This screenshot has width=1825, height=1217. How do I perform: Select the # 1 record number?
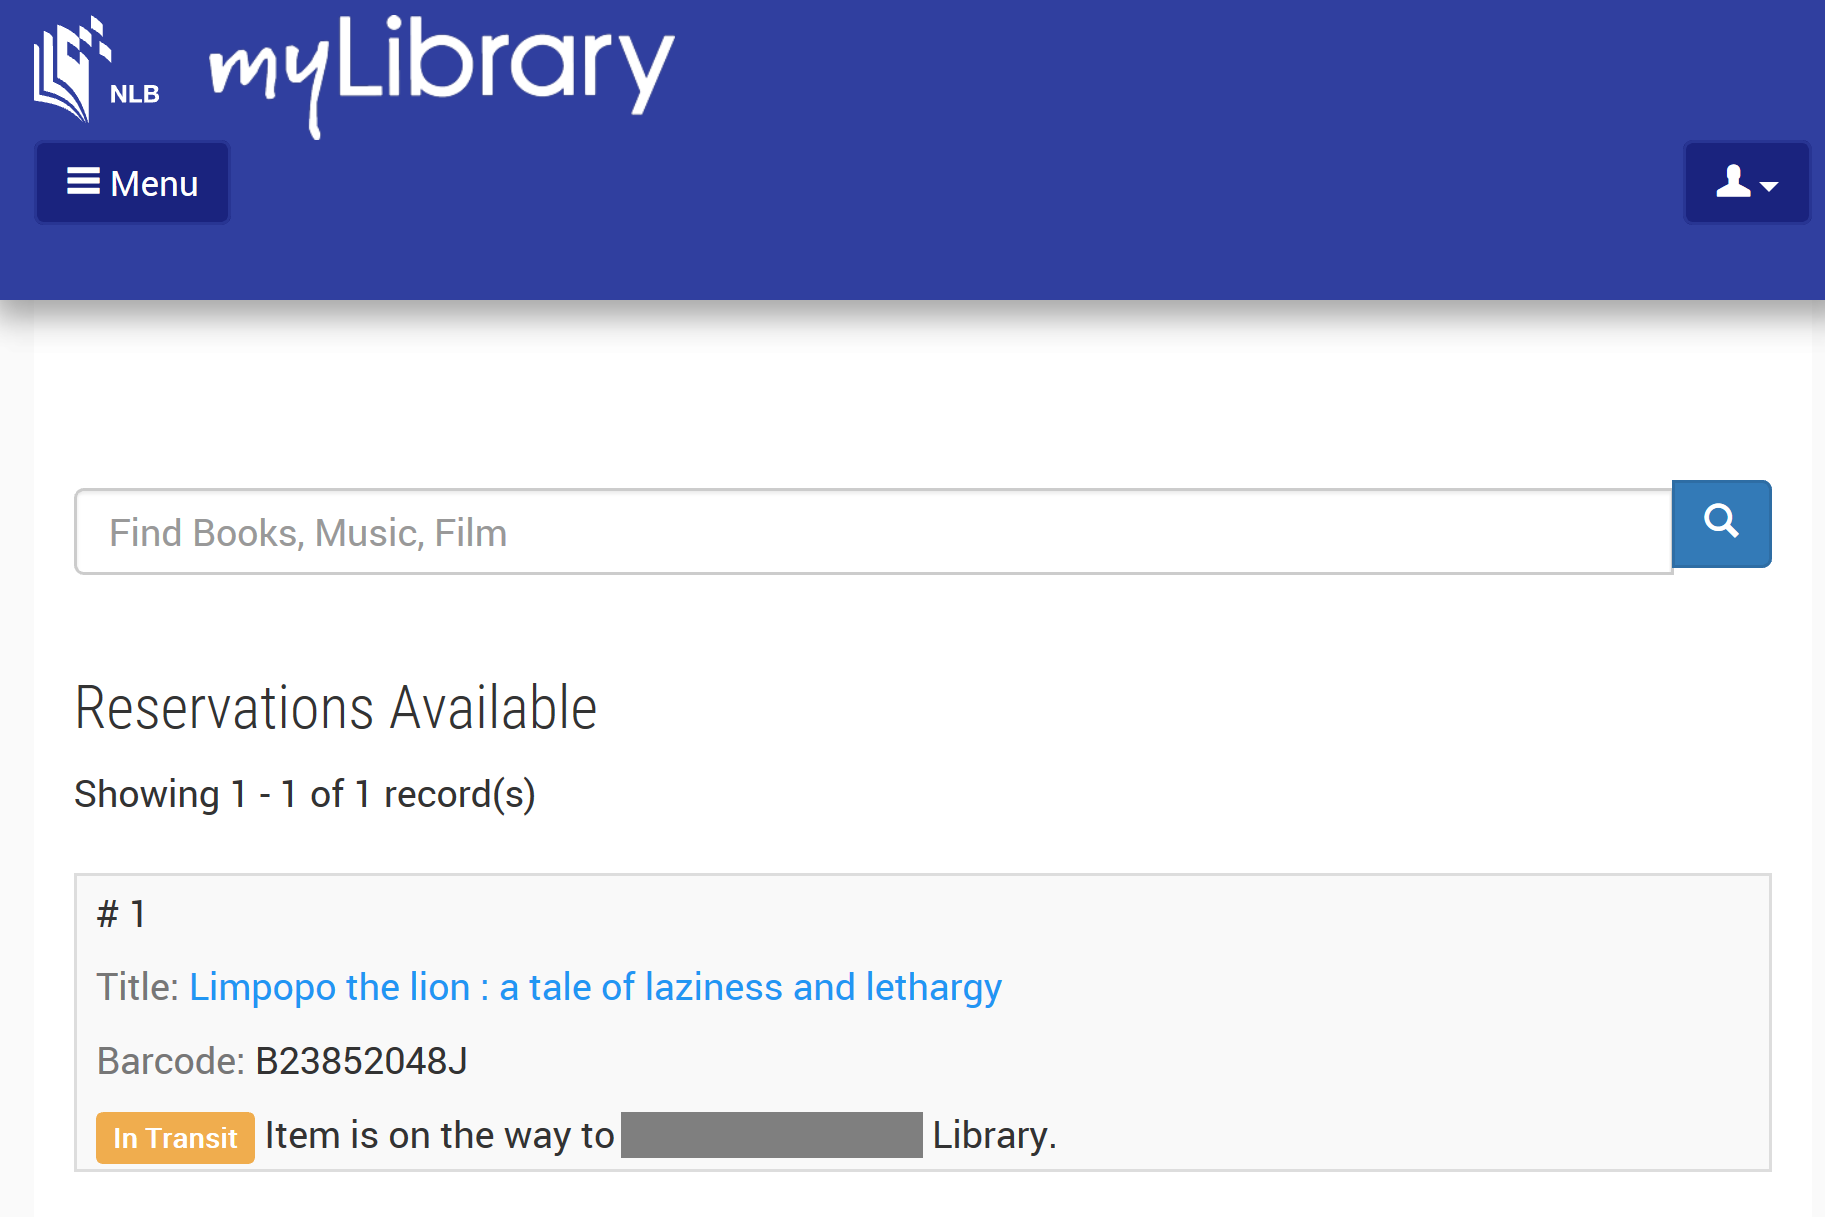(121, 914)
